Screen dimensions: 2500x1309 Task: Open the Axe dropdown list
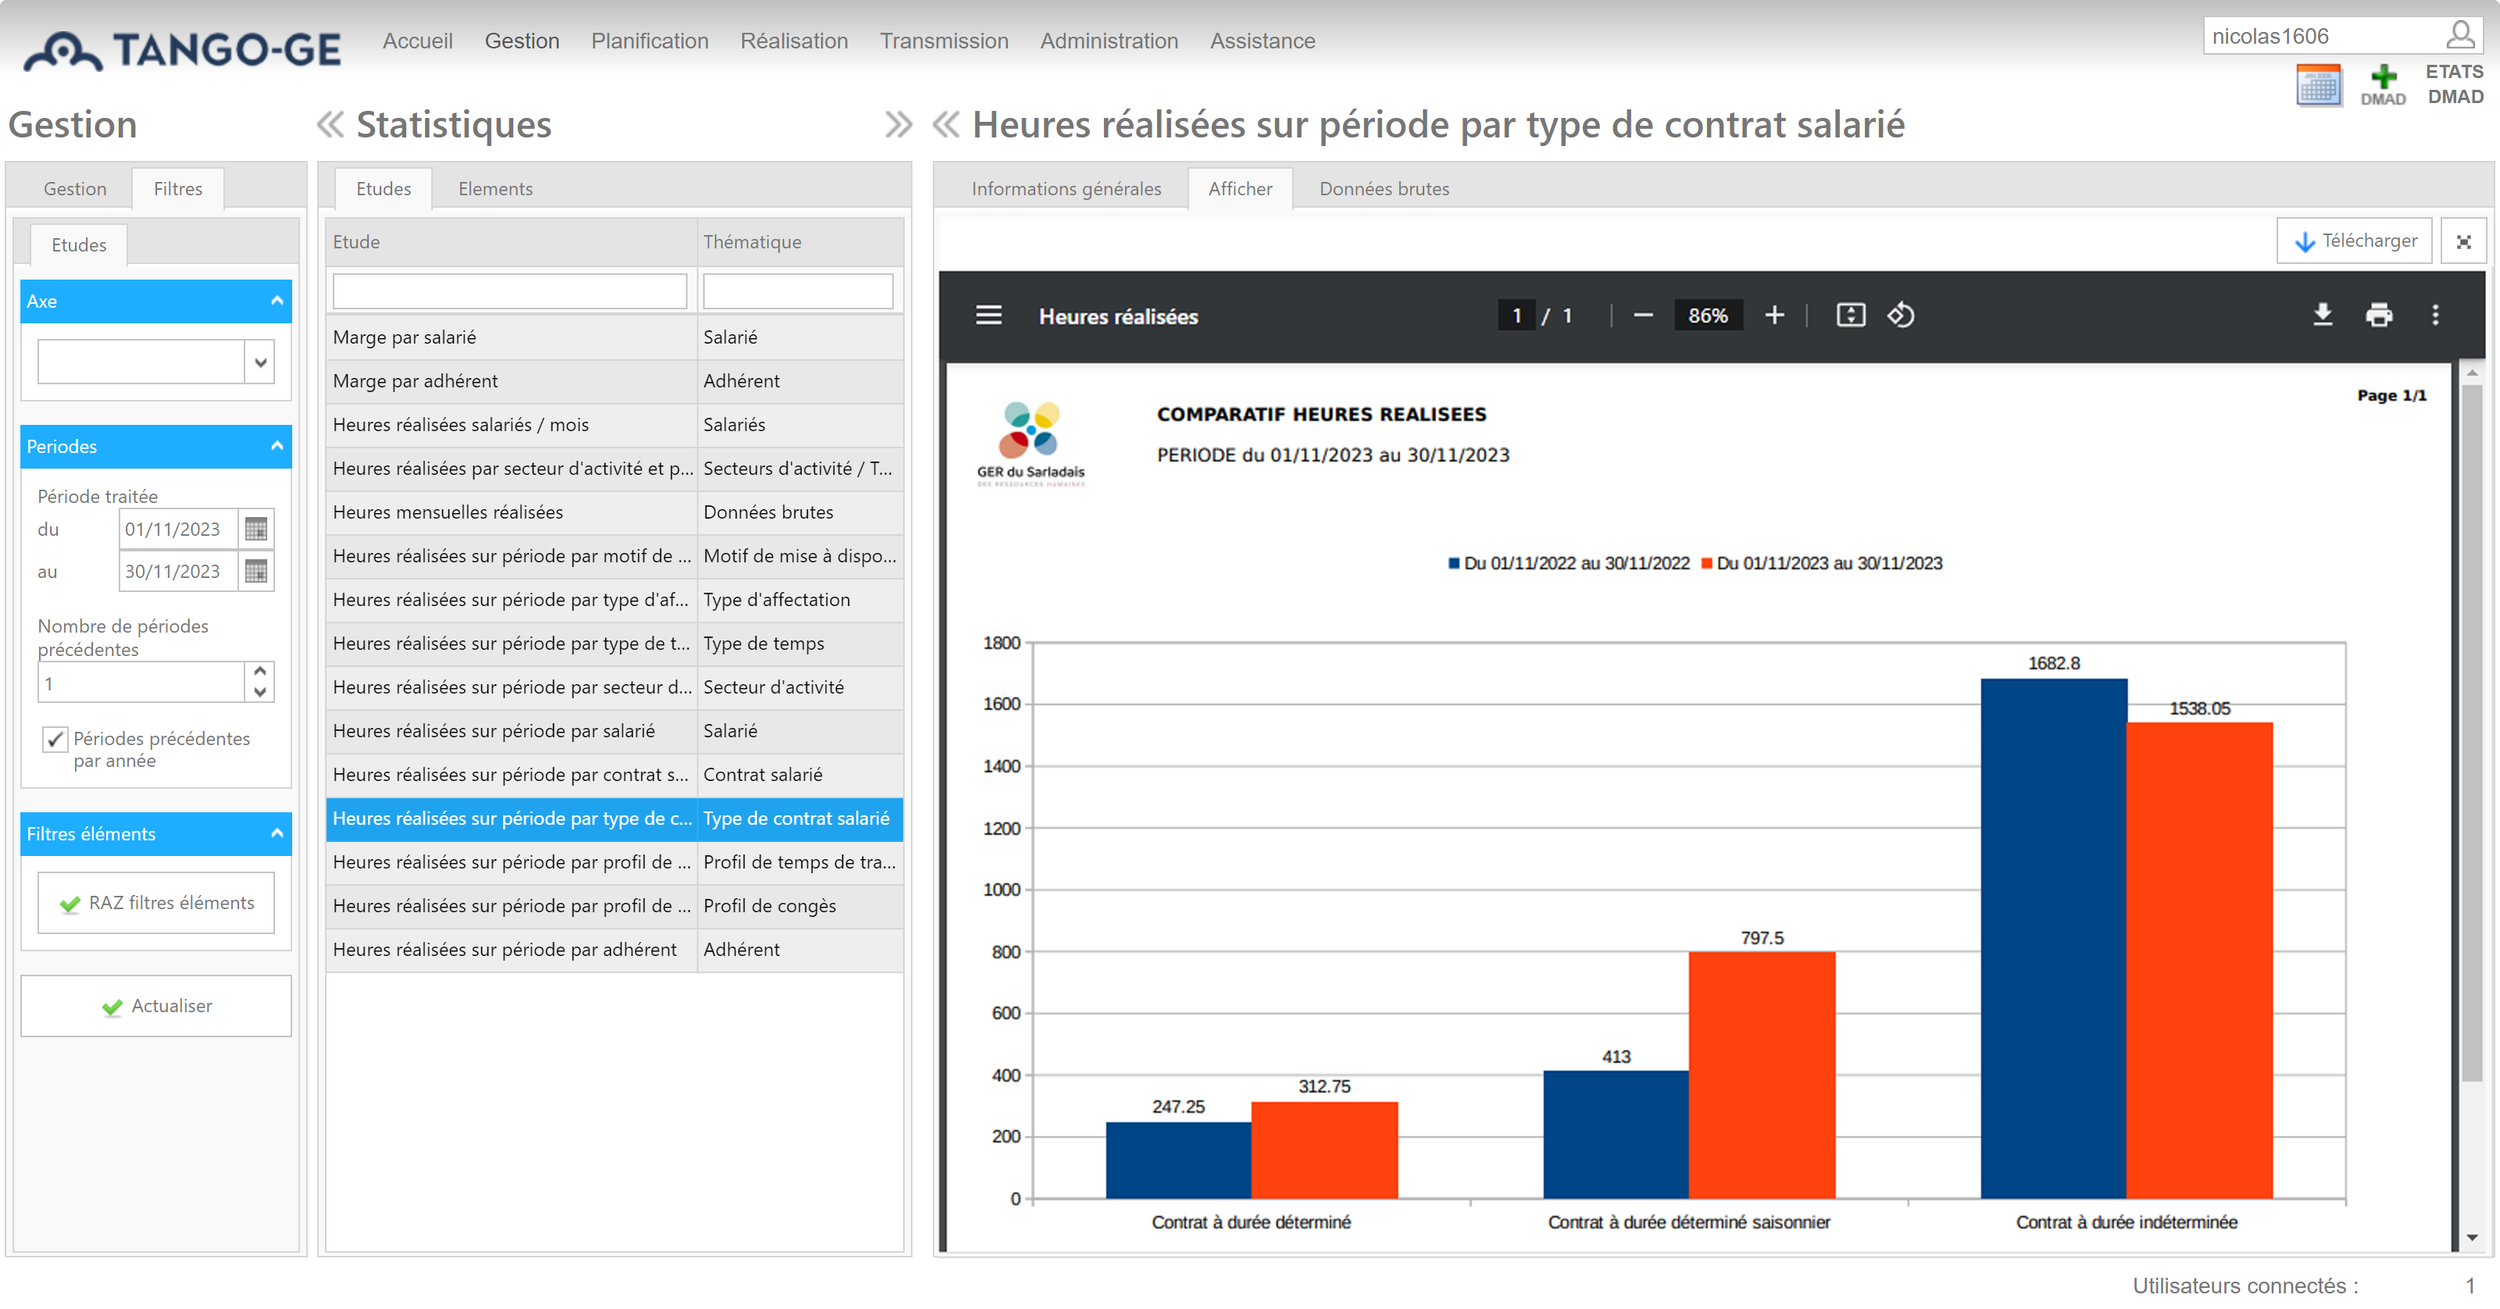[x=260, y=362]
